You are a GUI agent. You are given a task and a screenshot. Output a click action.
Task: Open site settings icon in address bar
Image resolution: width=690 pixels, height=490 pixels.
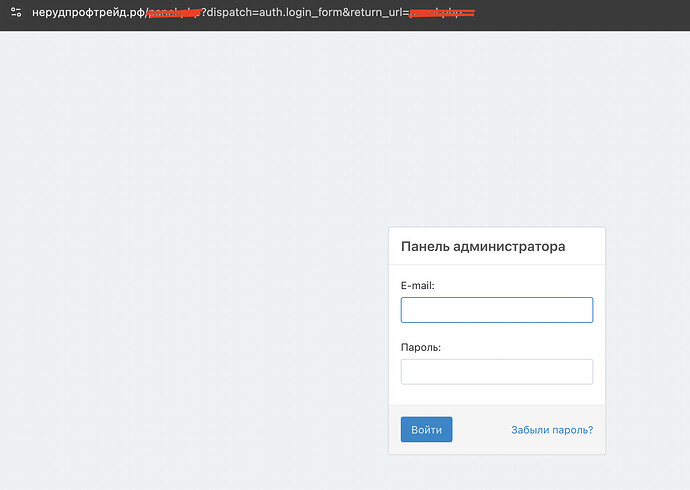pos(16,12)
